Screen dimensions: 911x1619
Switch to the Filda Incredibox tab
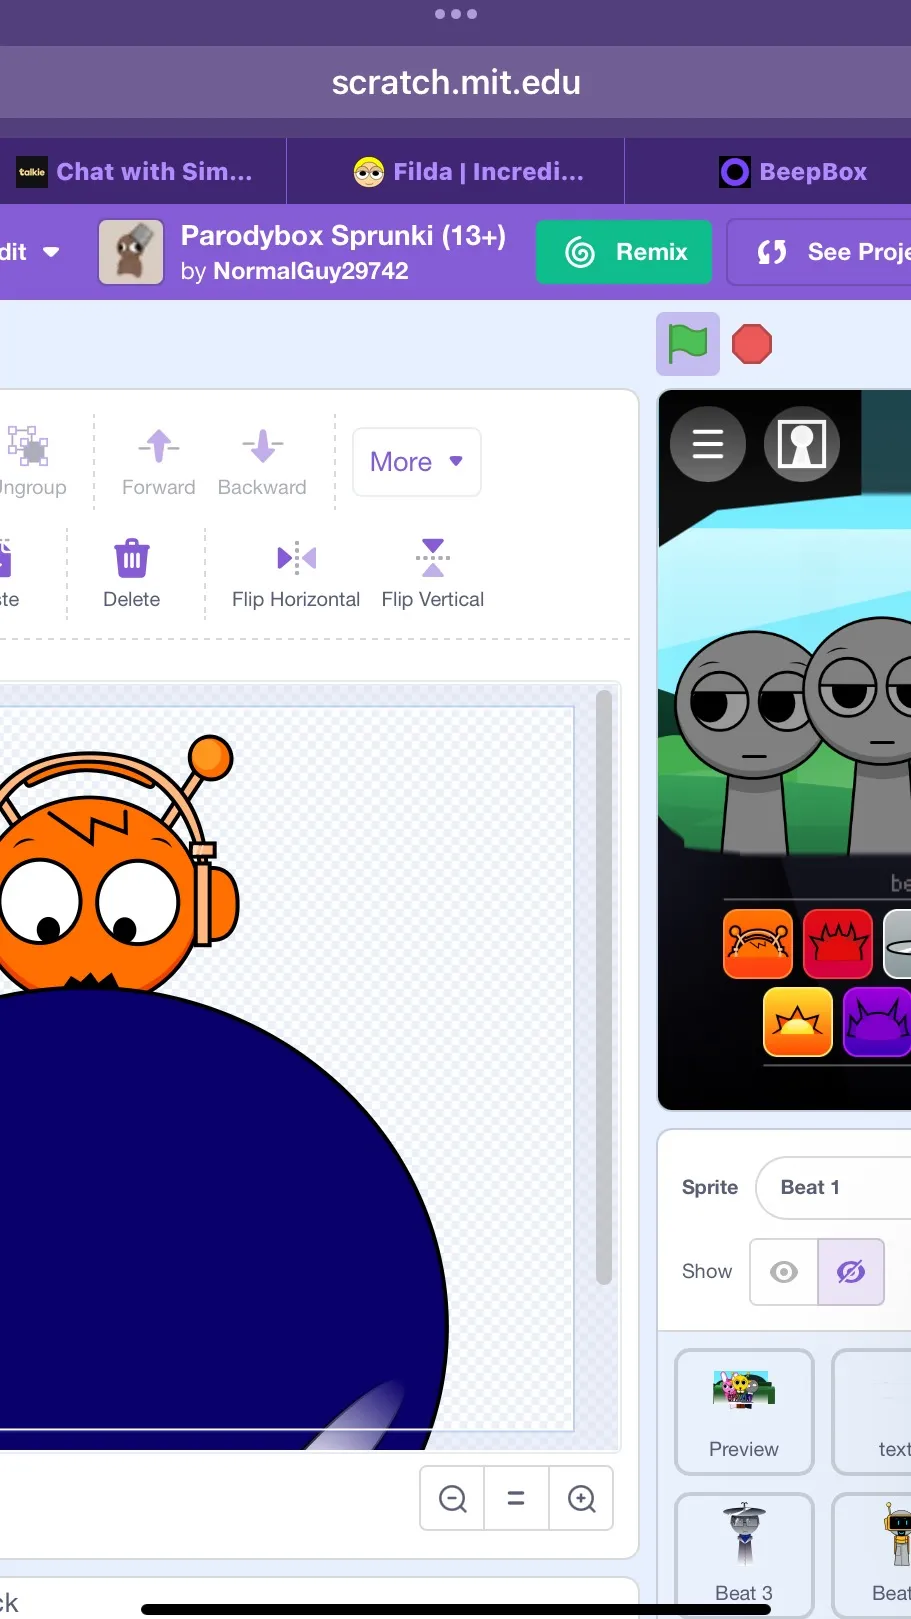coord(468,172)
